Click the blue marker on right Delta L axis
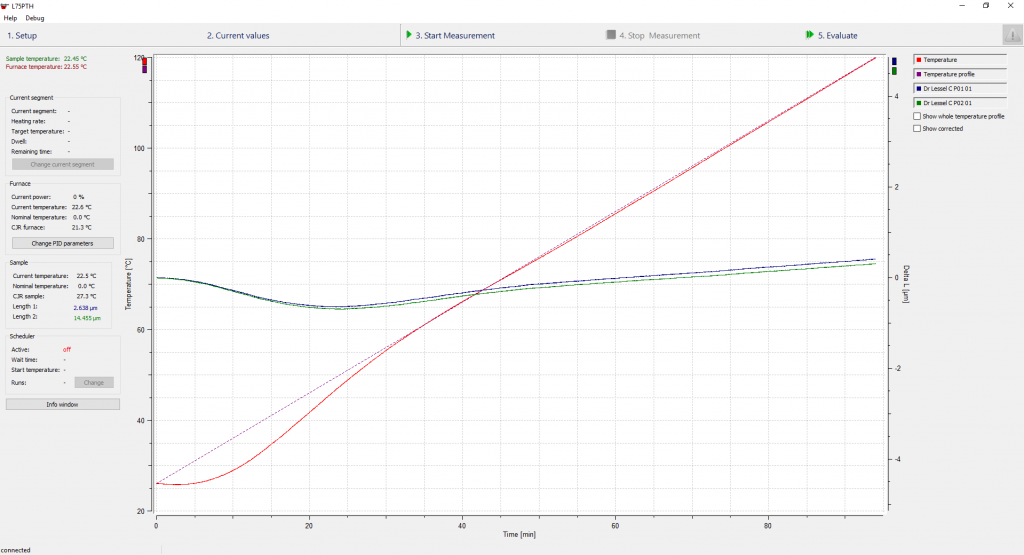The image size is (1024, 555). 894,62
